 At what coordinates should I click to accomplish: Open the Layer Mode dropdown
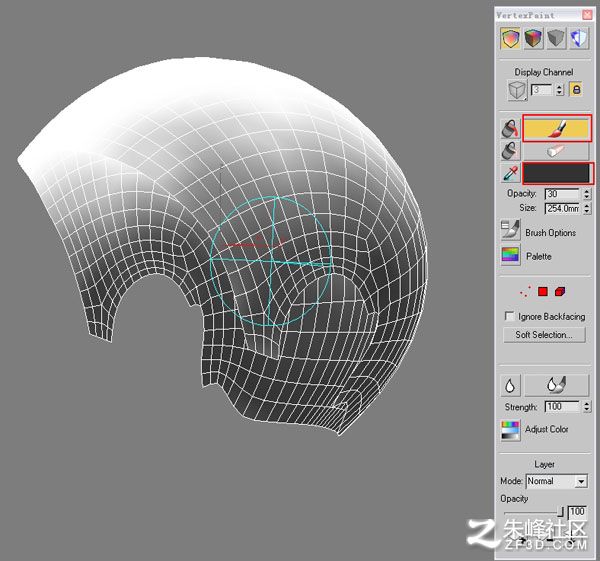point(557,481)
